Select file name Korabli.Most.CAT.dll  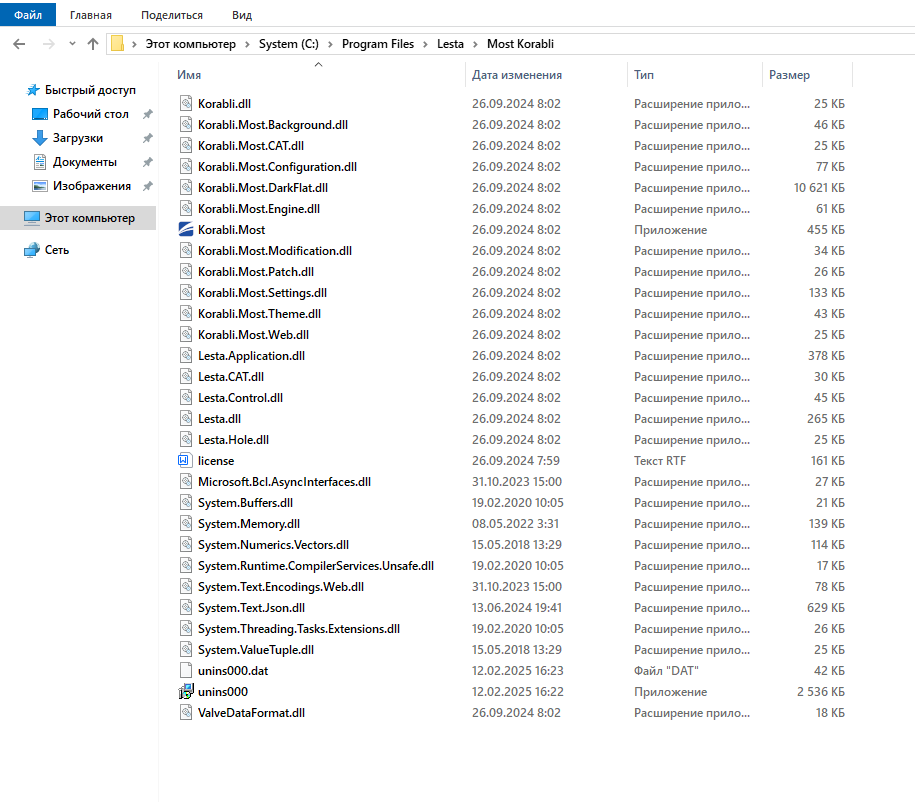251,146
